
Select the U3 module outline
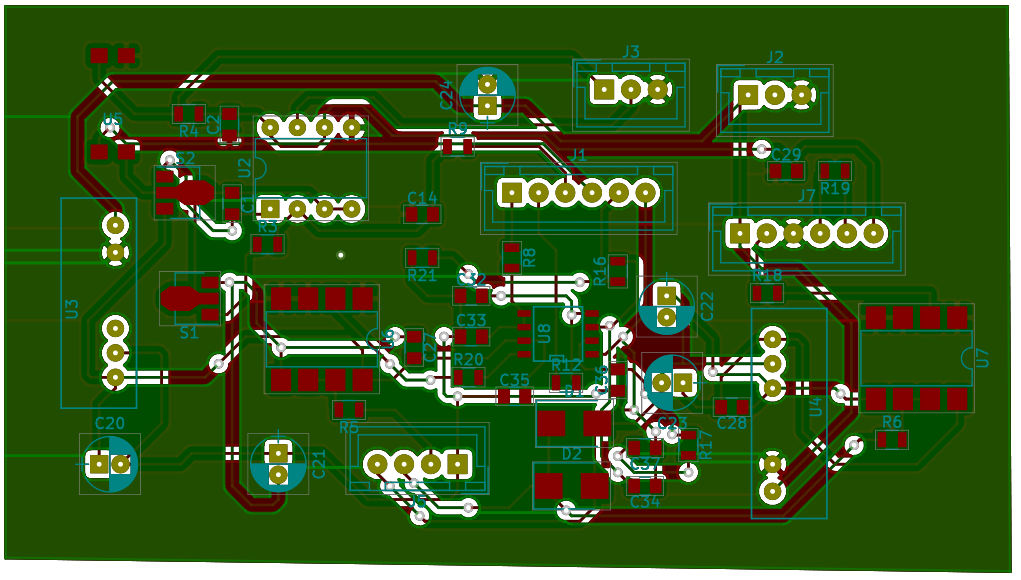point(98,302)
